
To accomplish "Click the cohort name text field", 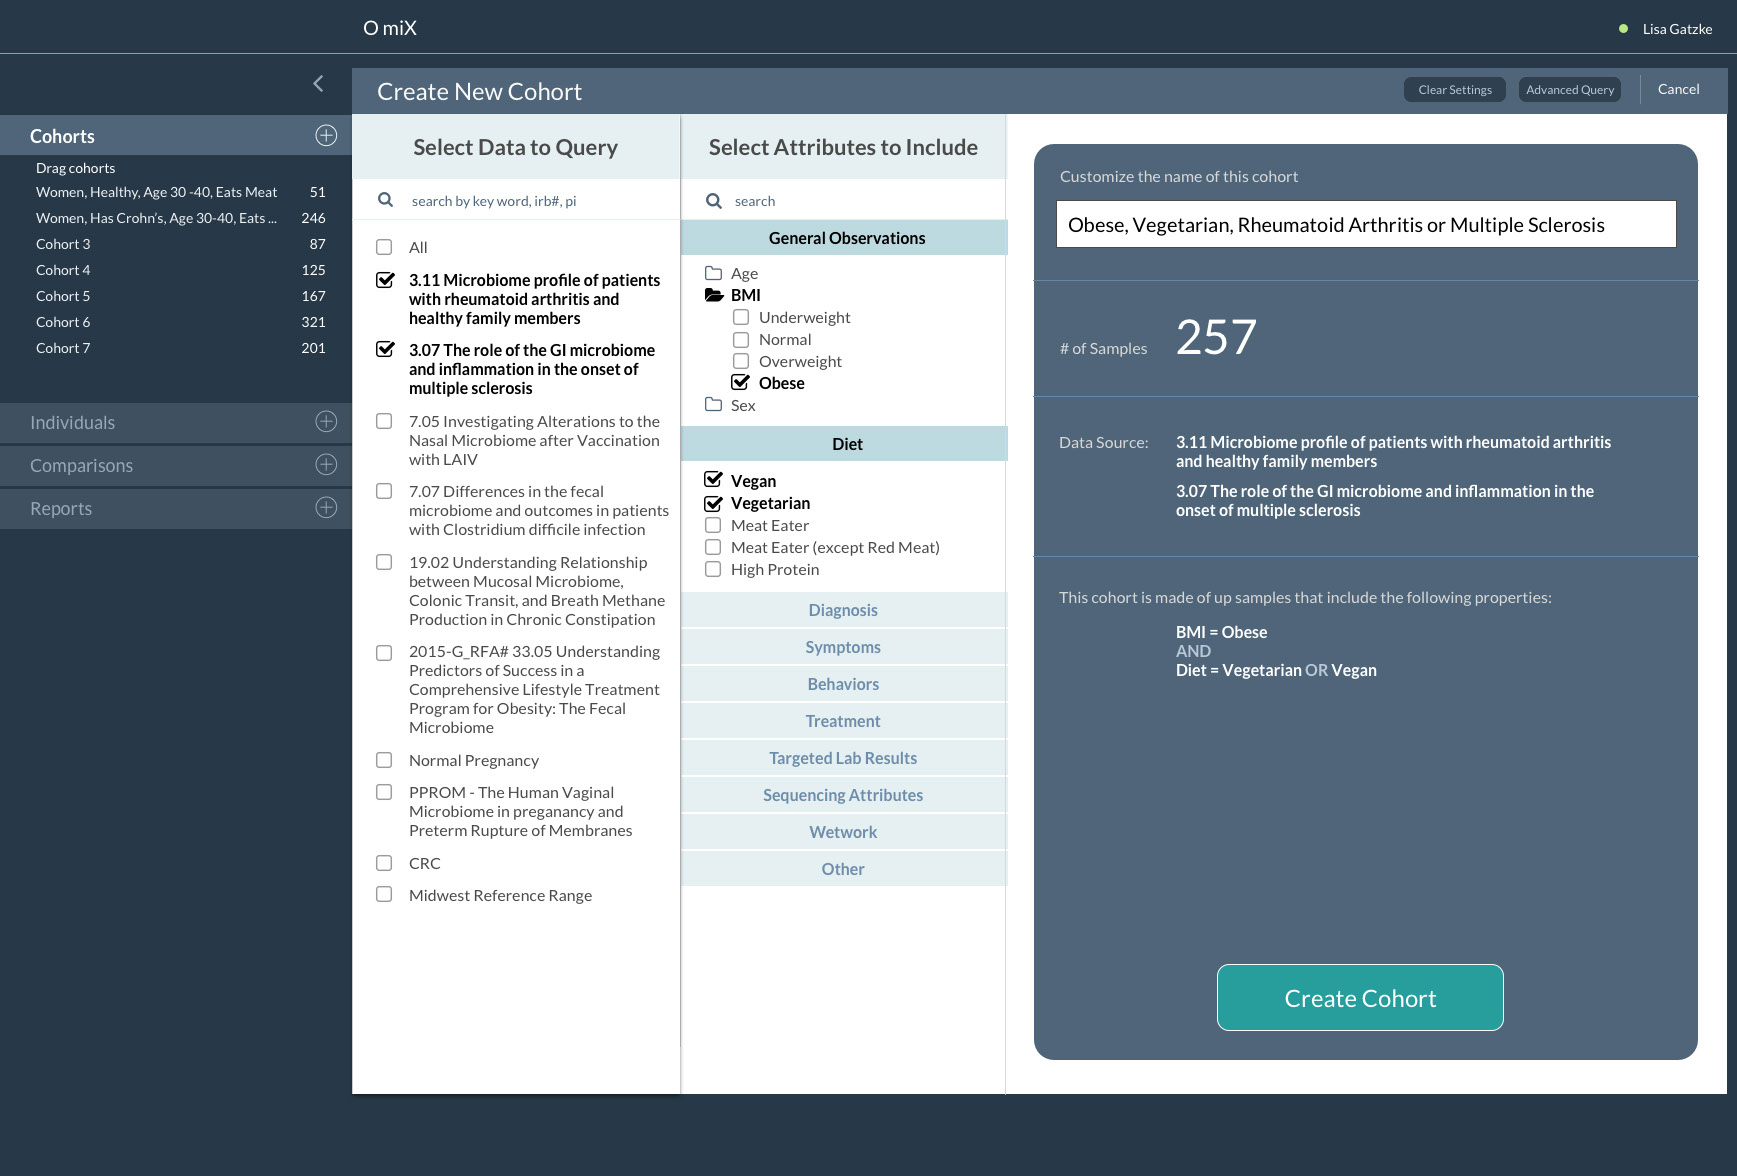I will click(1365, 225).
